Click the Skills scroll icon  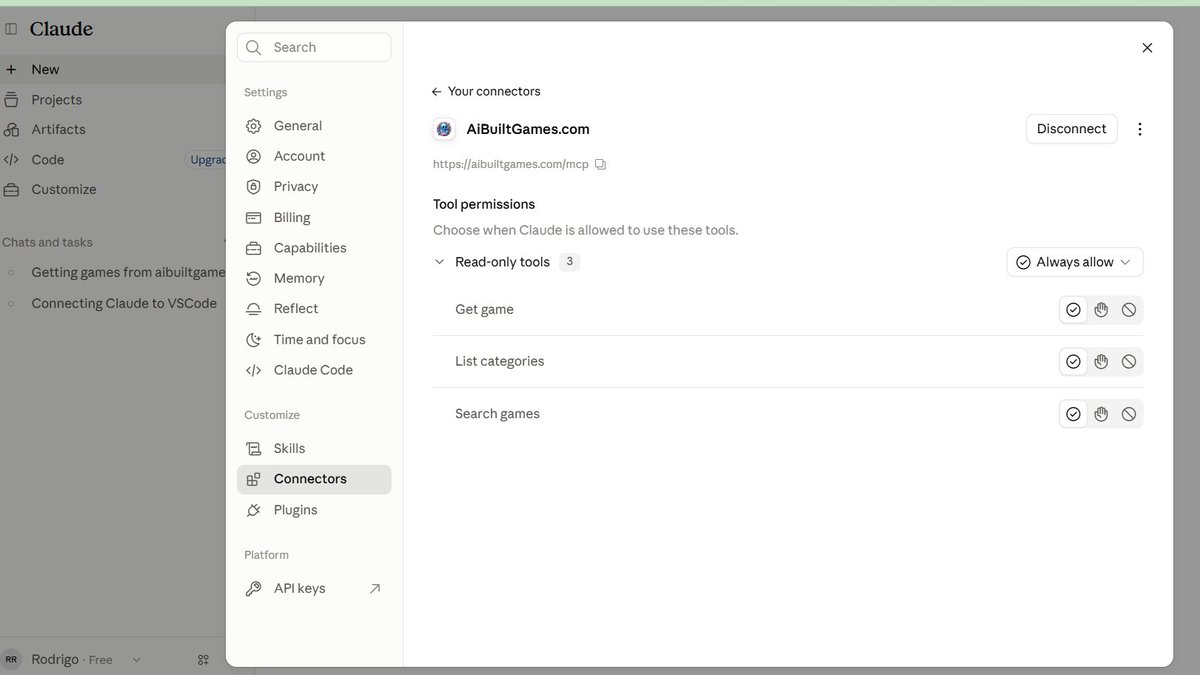[254, 449]
